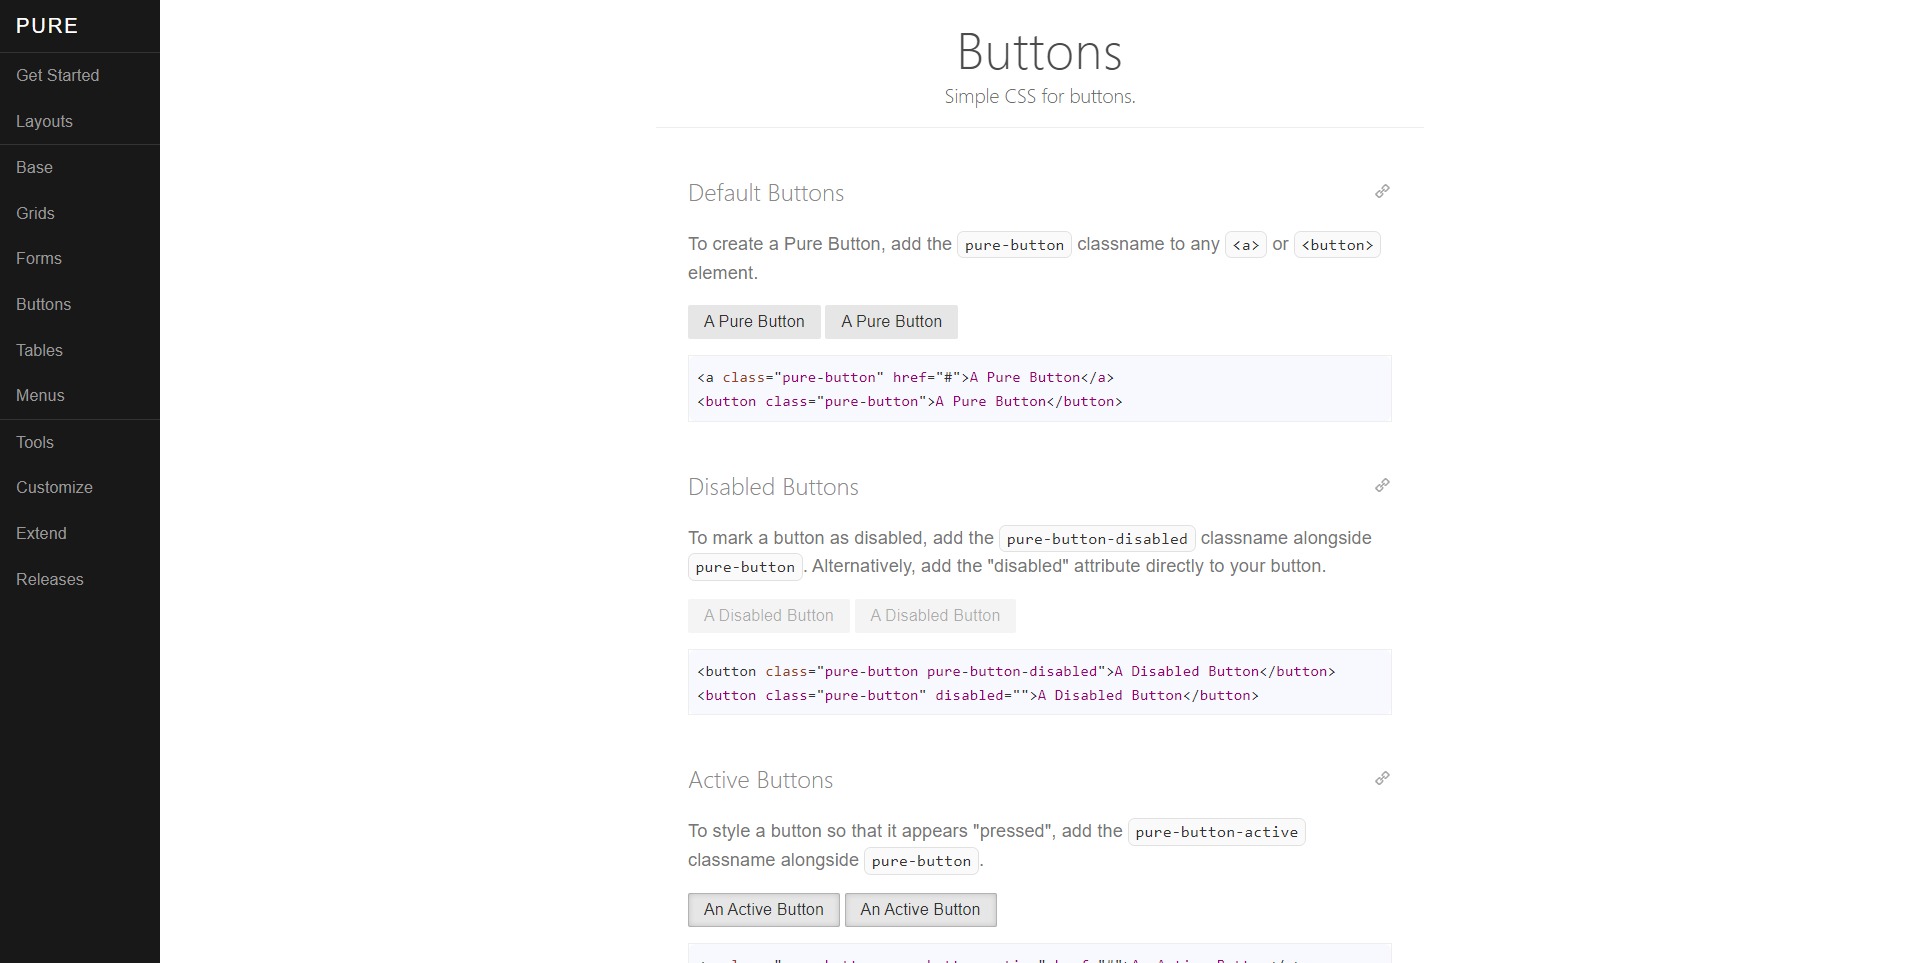Image resolution: width=1920 pixels, height=963 pixels.
Task: Click the Active Buttons anchor link icon
Action: click(x=1382, y=778)
